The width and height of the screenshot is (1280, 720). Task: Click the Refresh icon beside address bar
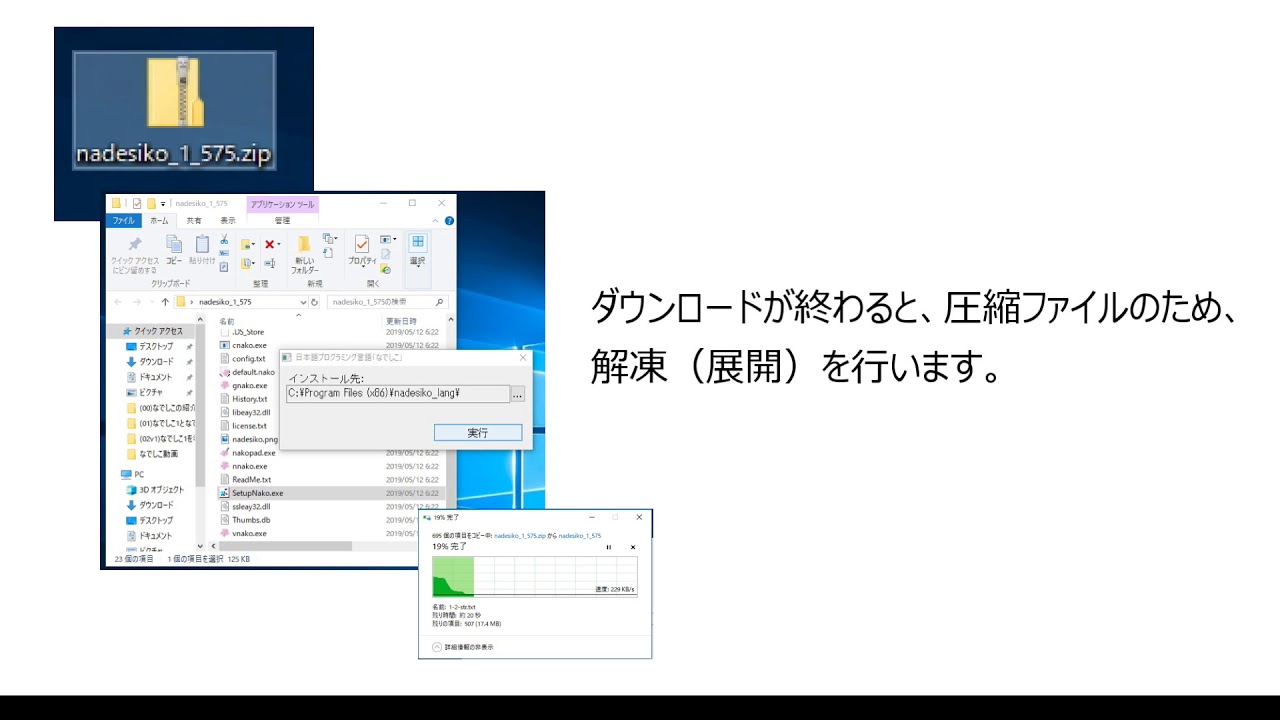[314, 301]
